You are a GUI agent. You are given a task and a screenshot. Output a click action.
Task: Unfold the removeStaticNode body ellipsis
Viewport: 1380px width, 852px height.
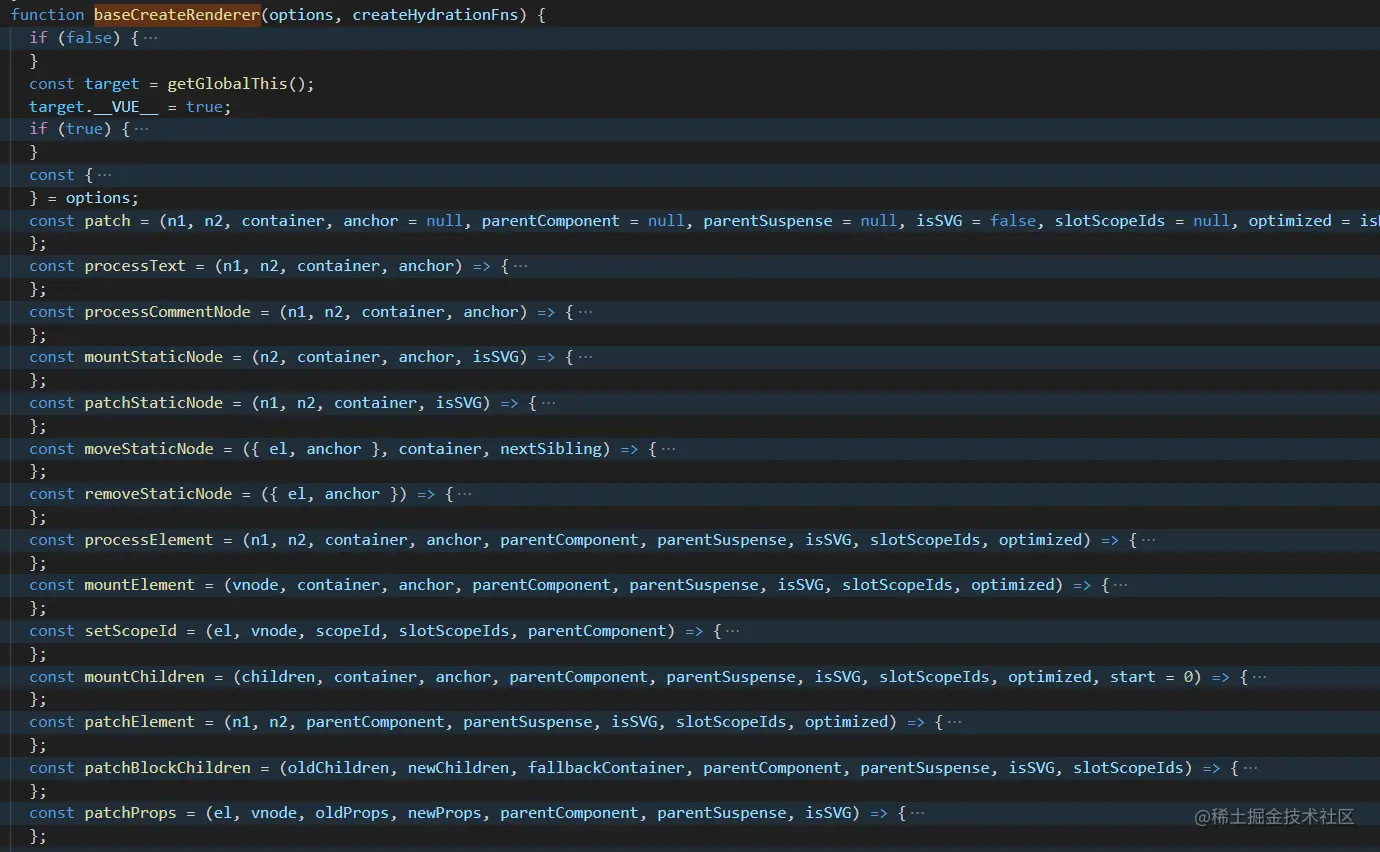pos(465,494)
